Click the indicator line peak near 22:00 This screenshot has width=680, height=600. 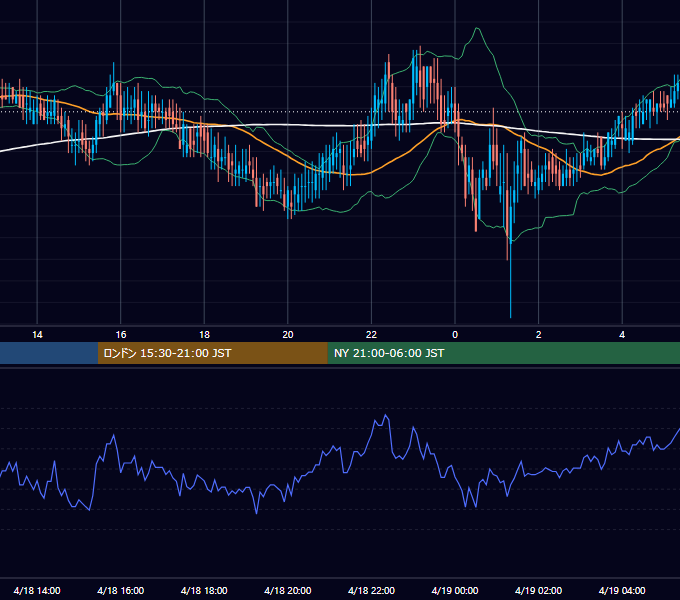(386, 416)
